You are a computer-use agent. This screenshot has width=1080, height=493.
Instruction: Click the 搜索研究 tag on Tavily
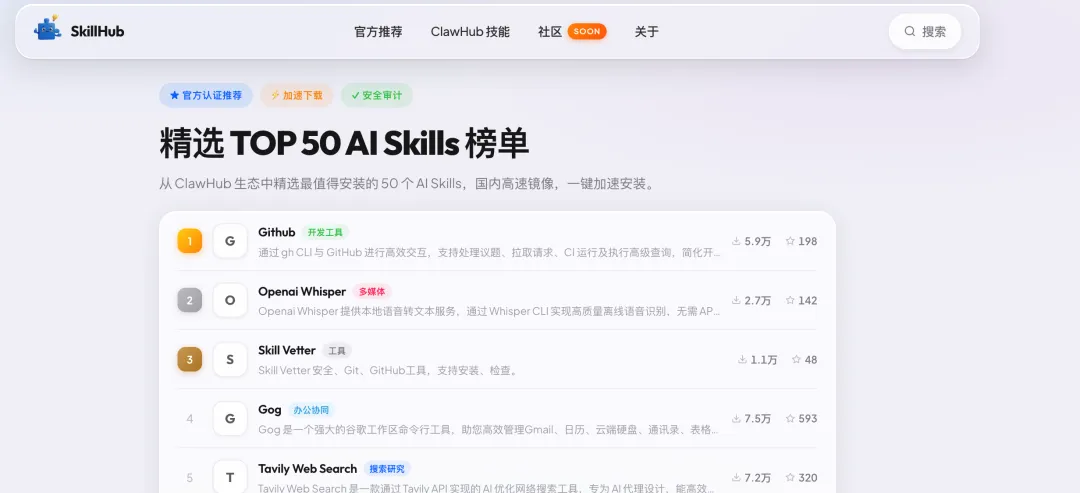pos(387,470)
